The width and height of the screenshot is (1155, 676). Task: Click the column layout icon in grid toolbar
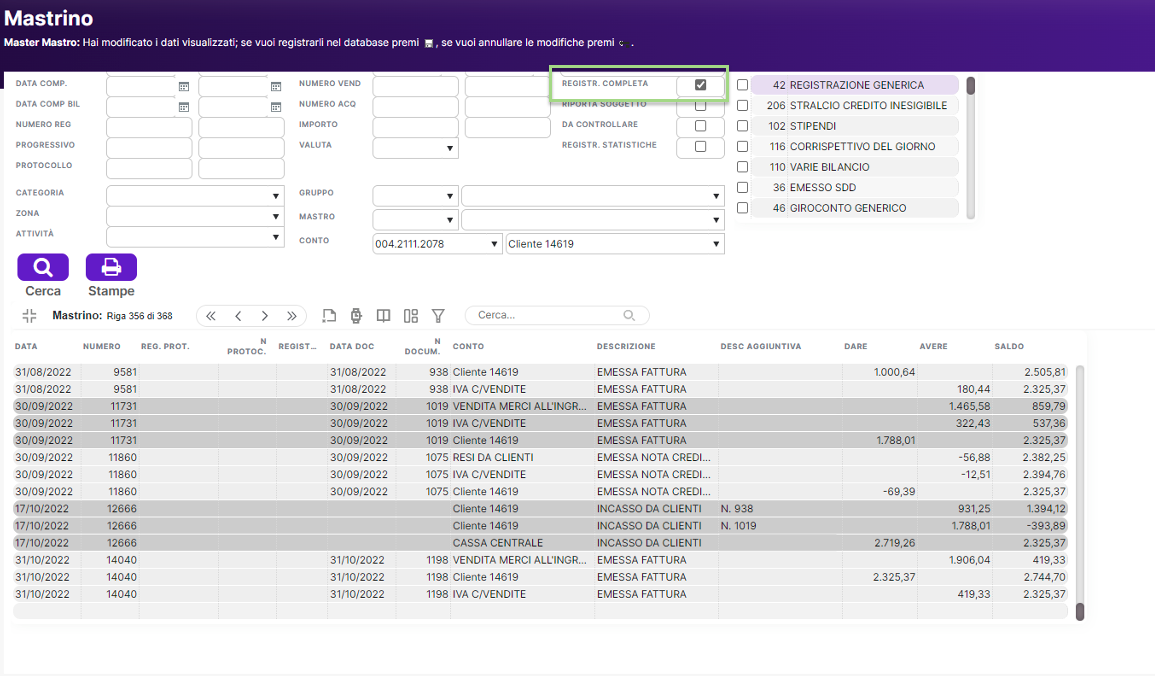(x=411, y=316)
